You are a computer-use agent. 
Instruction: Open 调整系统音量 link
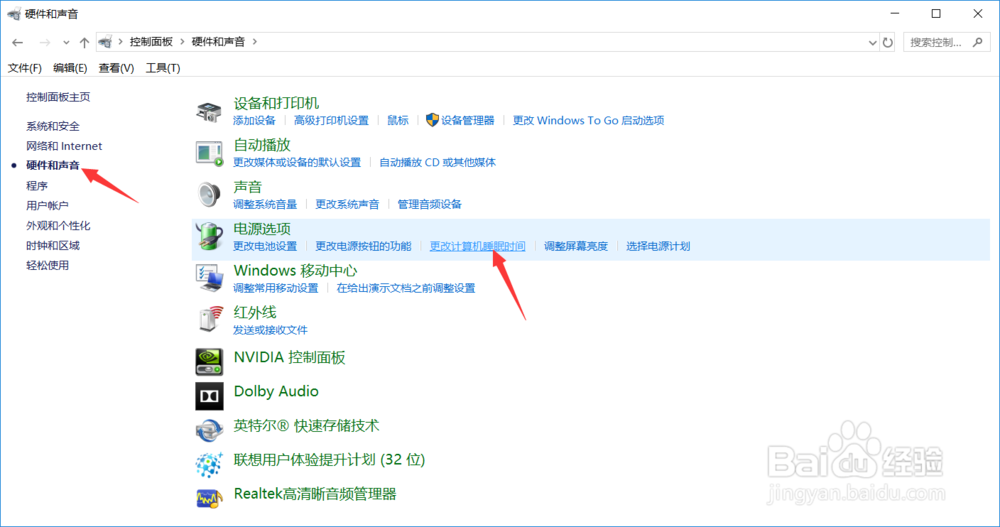[x=265, y=205]
